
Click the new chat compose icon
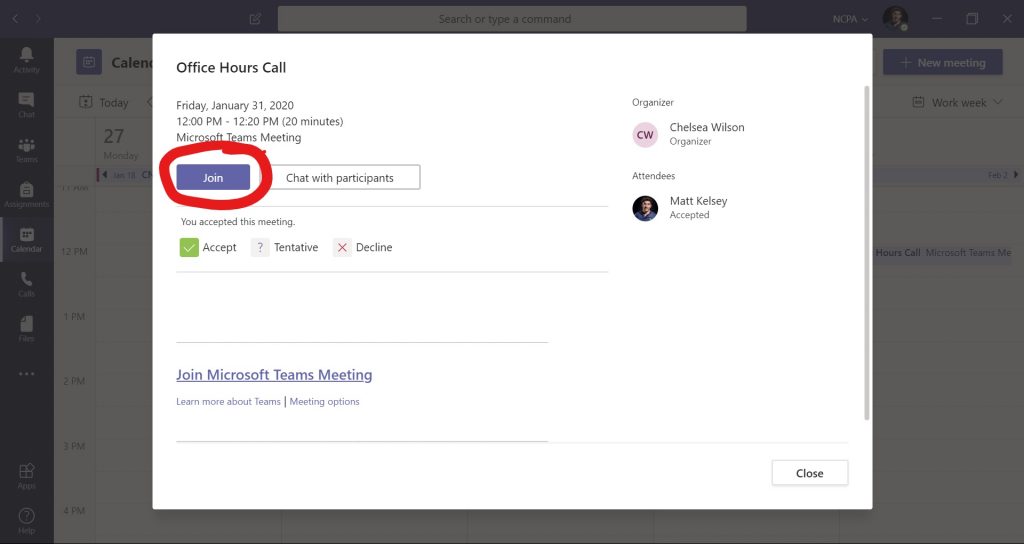[x=255, y=19]
